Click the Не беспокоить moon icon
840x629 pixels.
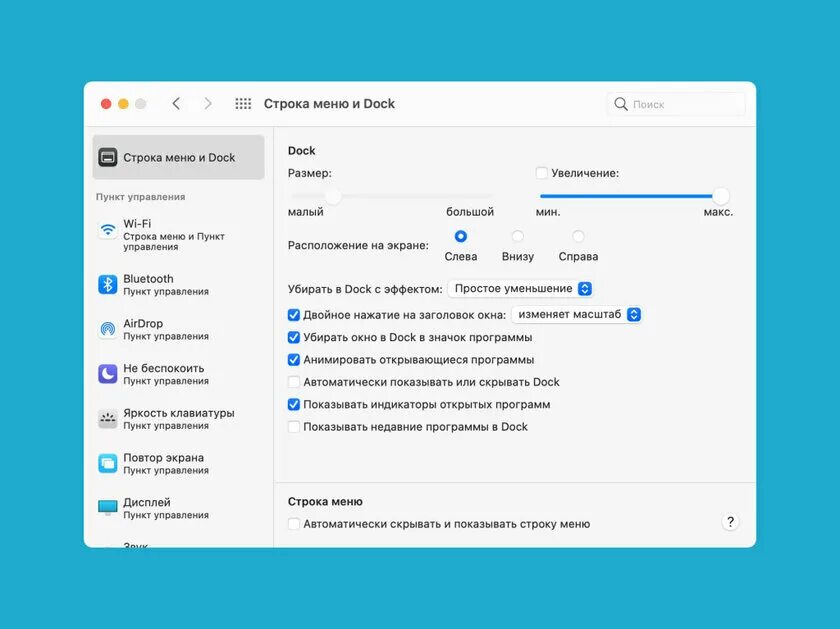coord(108,374)
